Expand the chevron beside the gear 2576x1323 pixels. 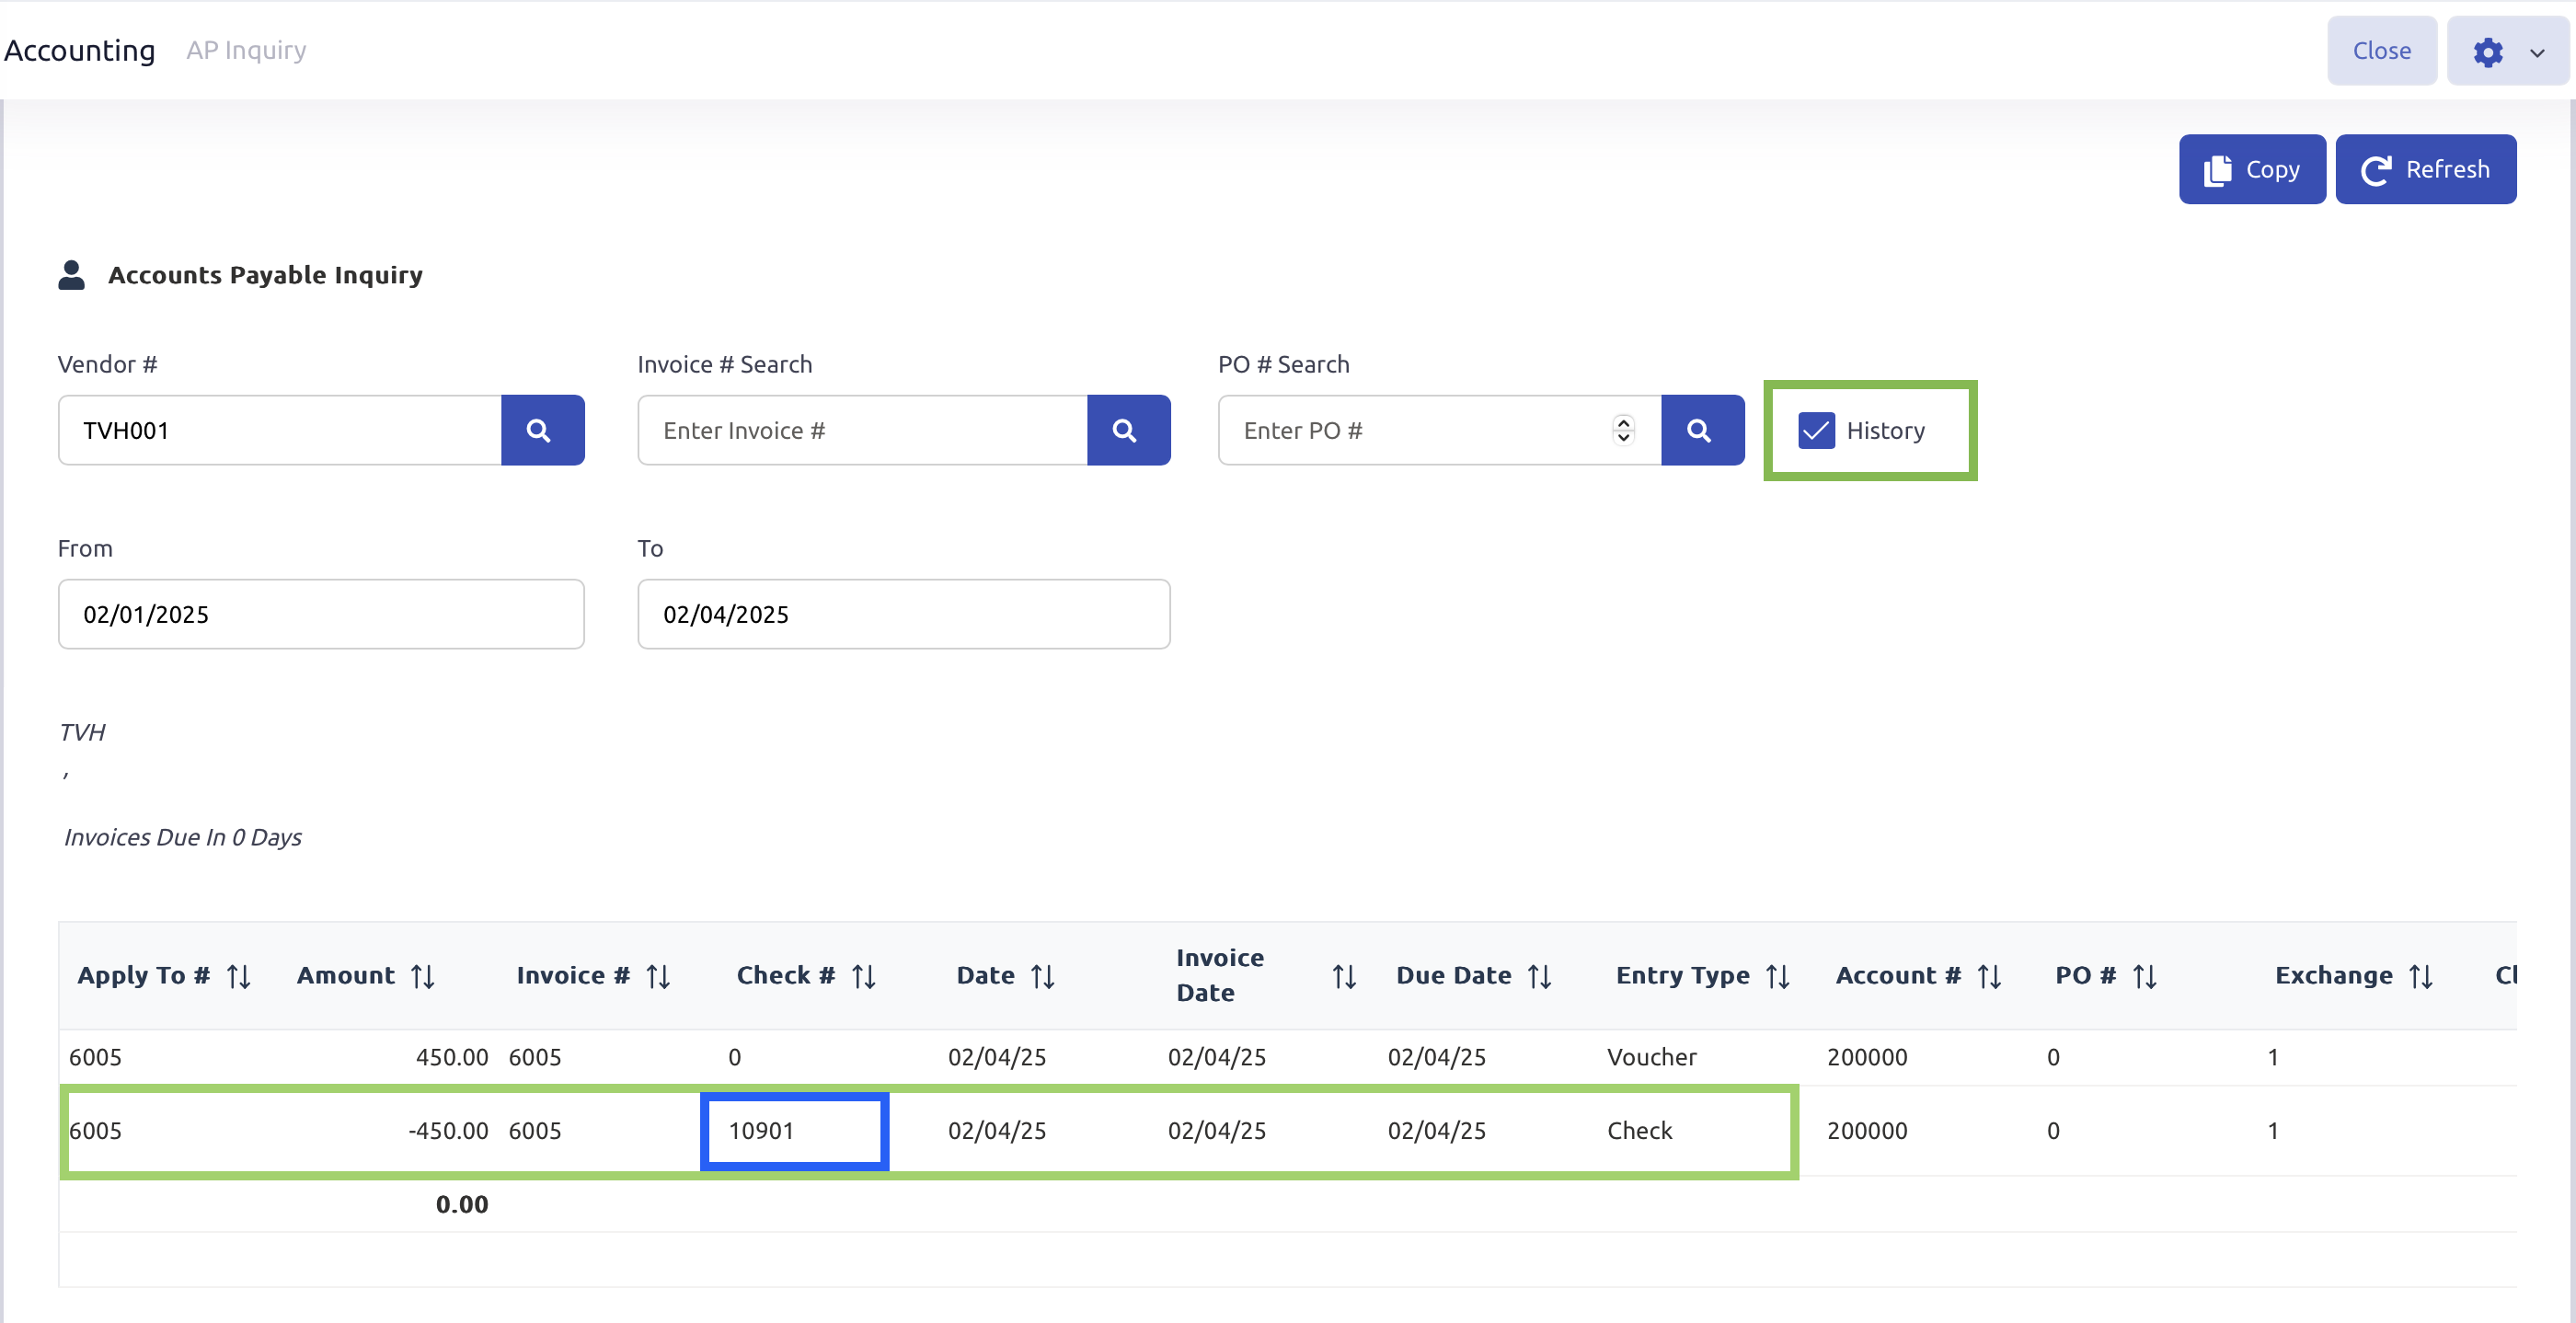point(2537,52)
